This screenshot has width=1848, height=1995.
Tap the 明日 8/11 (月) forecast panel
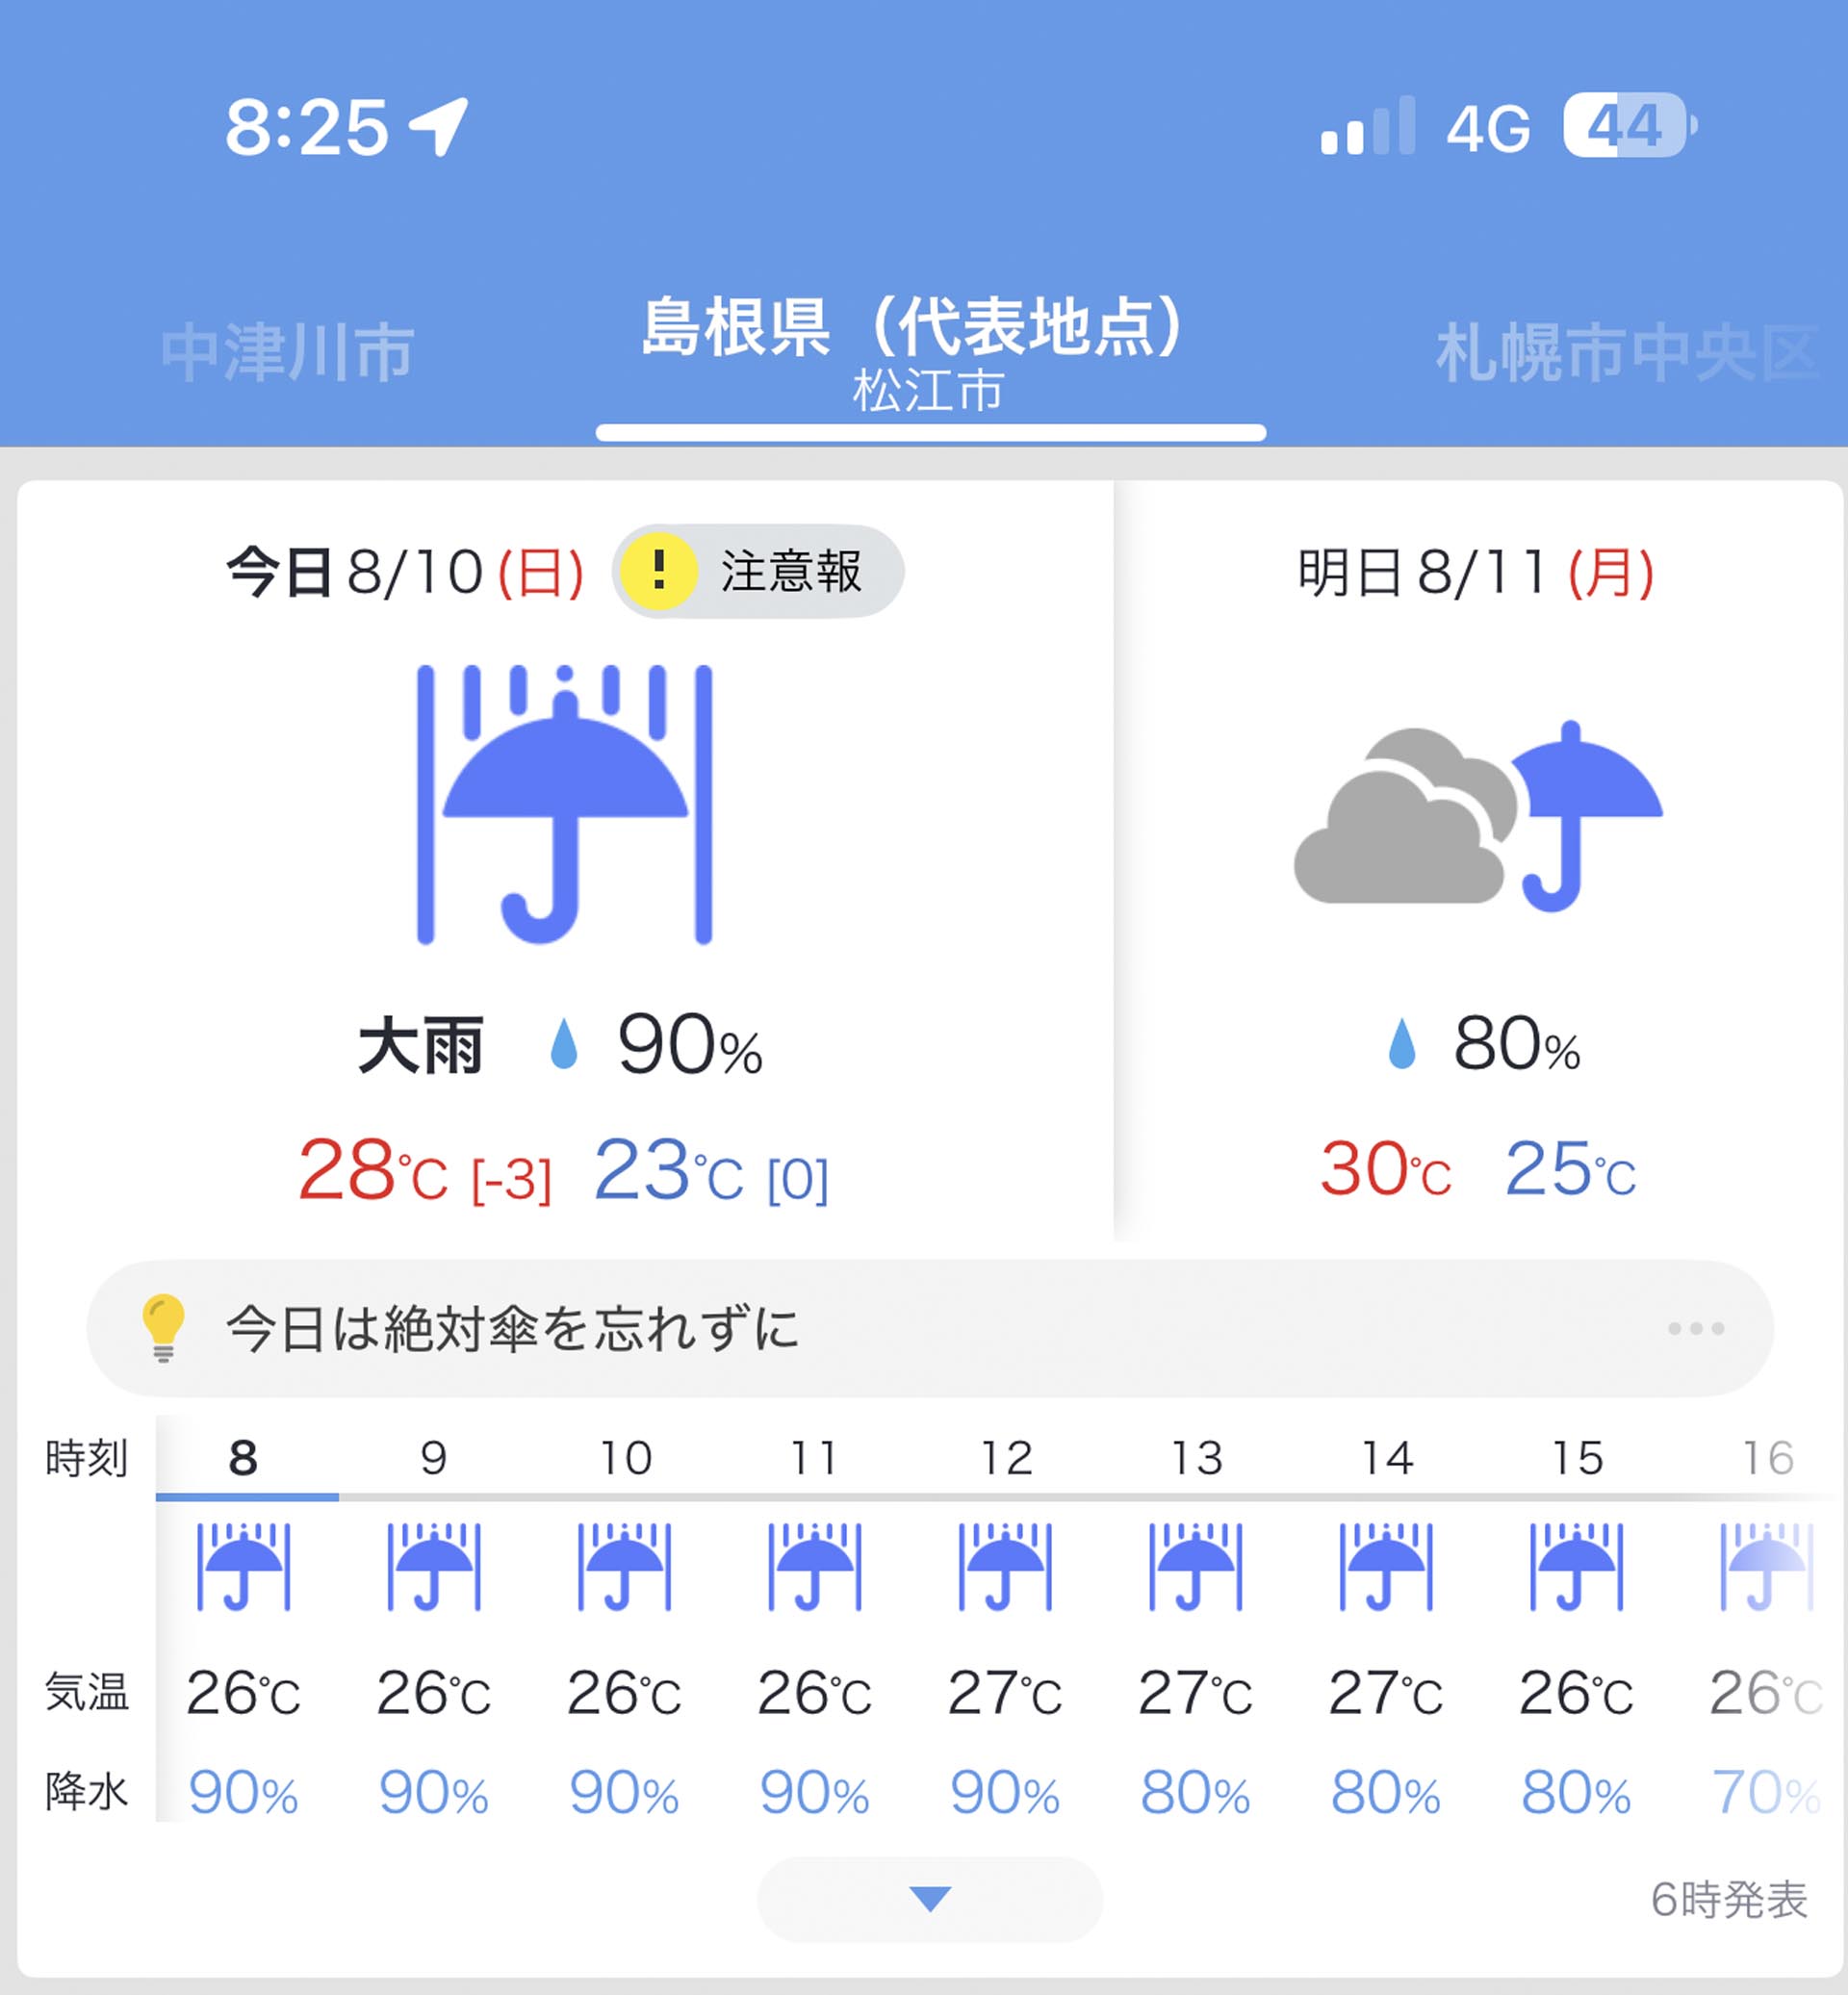(x=1478, y=860)
